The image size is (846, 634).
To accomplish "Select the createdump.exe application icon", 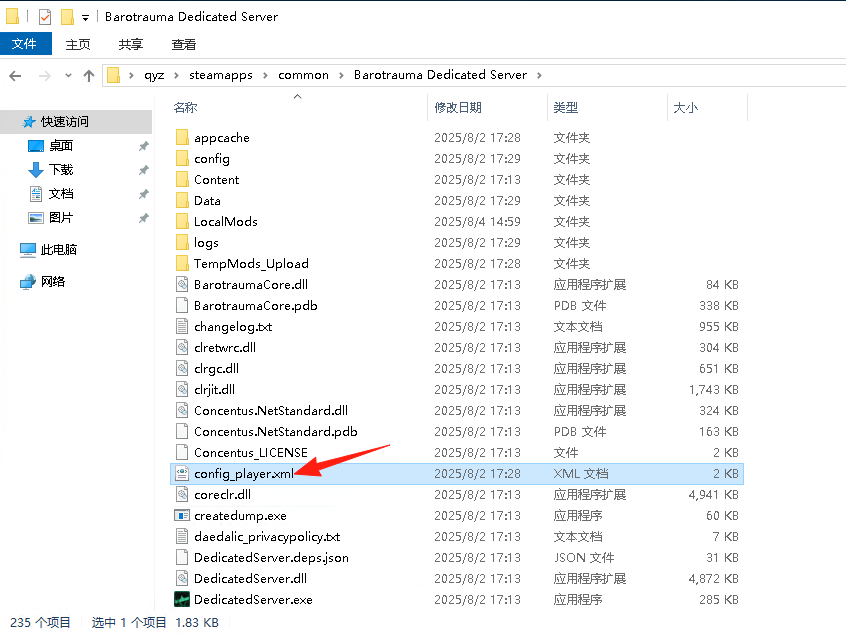I will point(182,516).
